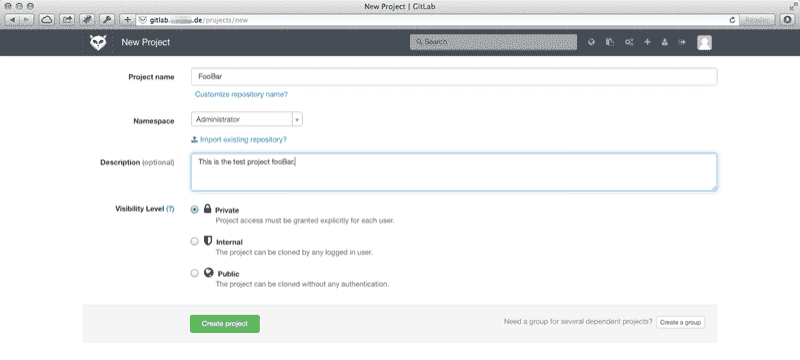800x360 pixels.
Task: Click the Create a group button
Action: [x=680, y=322]
